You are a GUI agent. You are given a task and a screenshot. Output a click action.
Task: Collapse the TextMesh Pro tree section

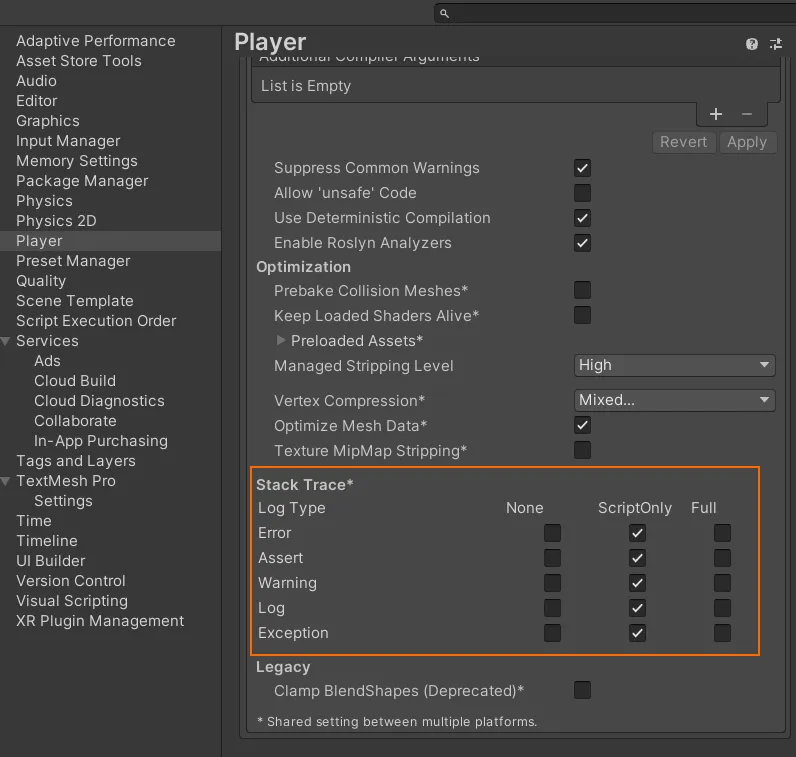point(6,481)
